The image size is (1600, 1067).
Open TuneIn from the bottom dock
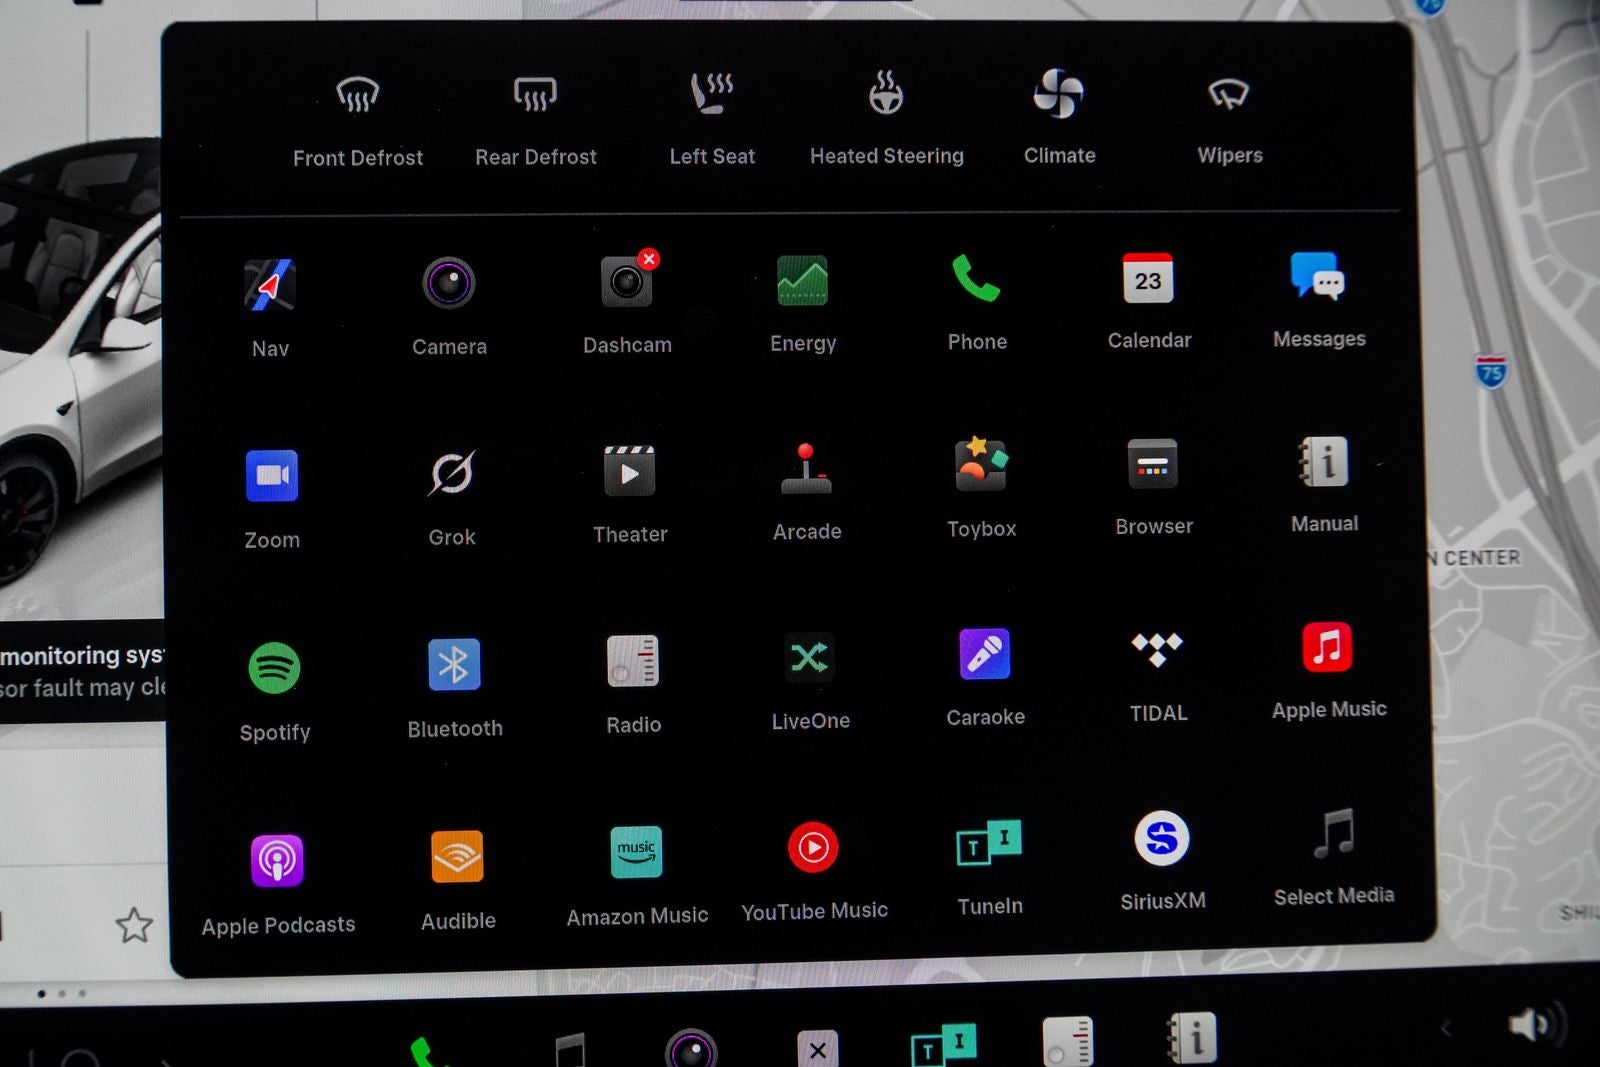944,1045
